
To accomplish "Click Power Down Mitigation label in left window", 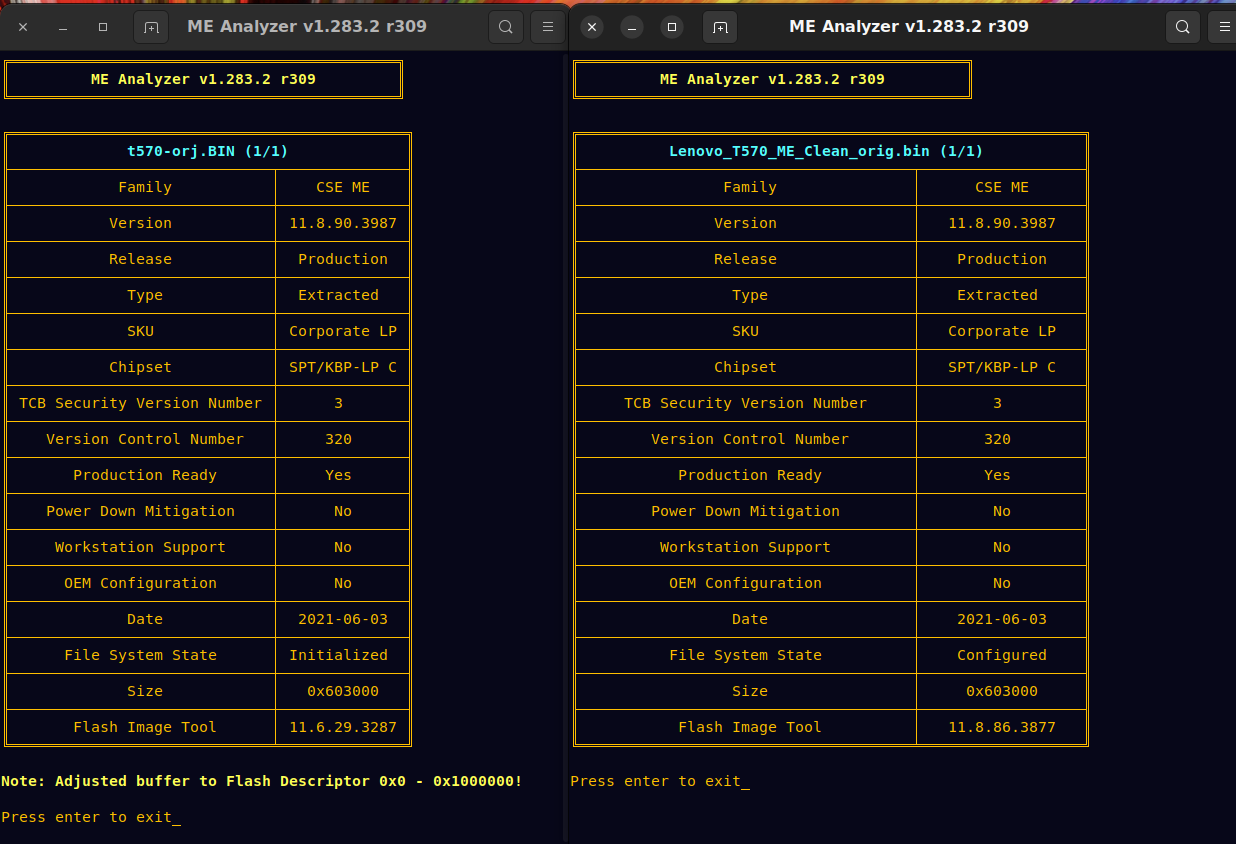I will tap(141, 511).
